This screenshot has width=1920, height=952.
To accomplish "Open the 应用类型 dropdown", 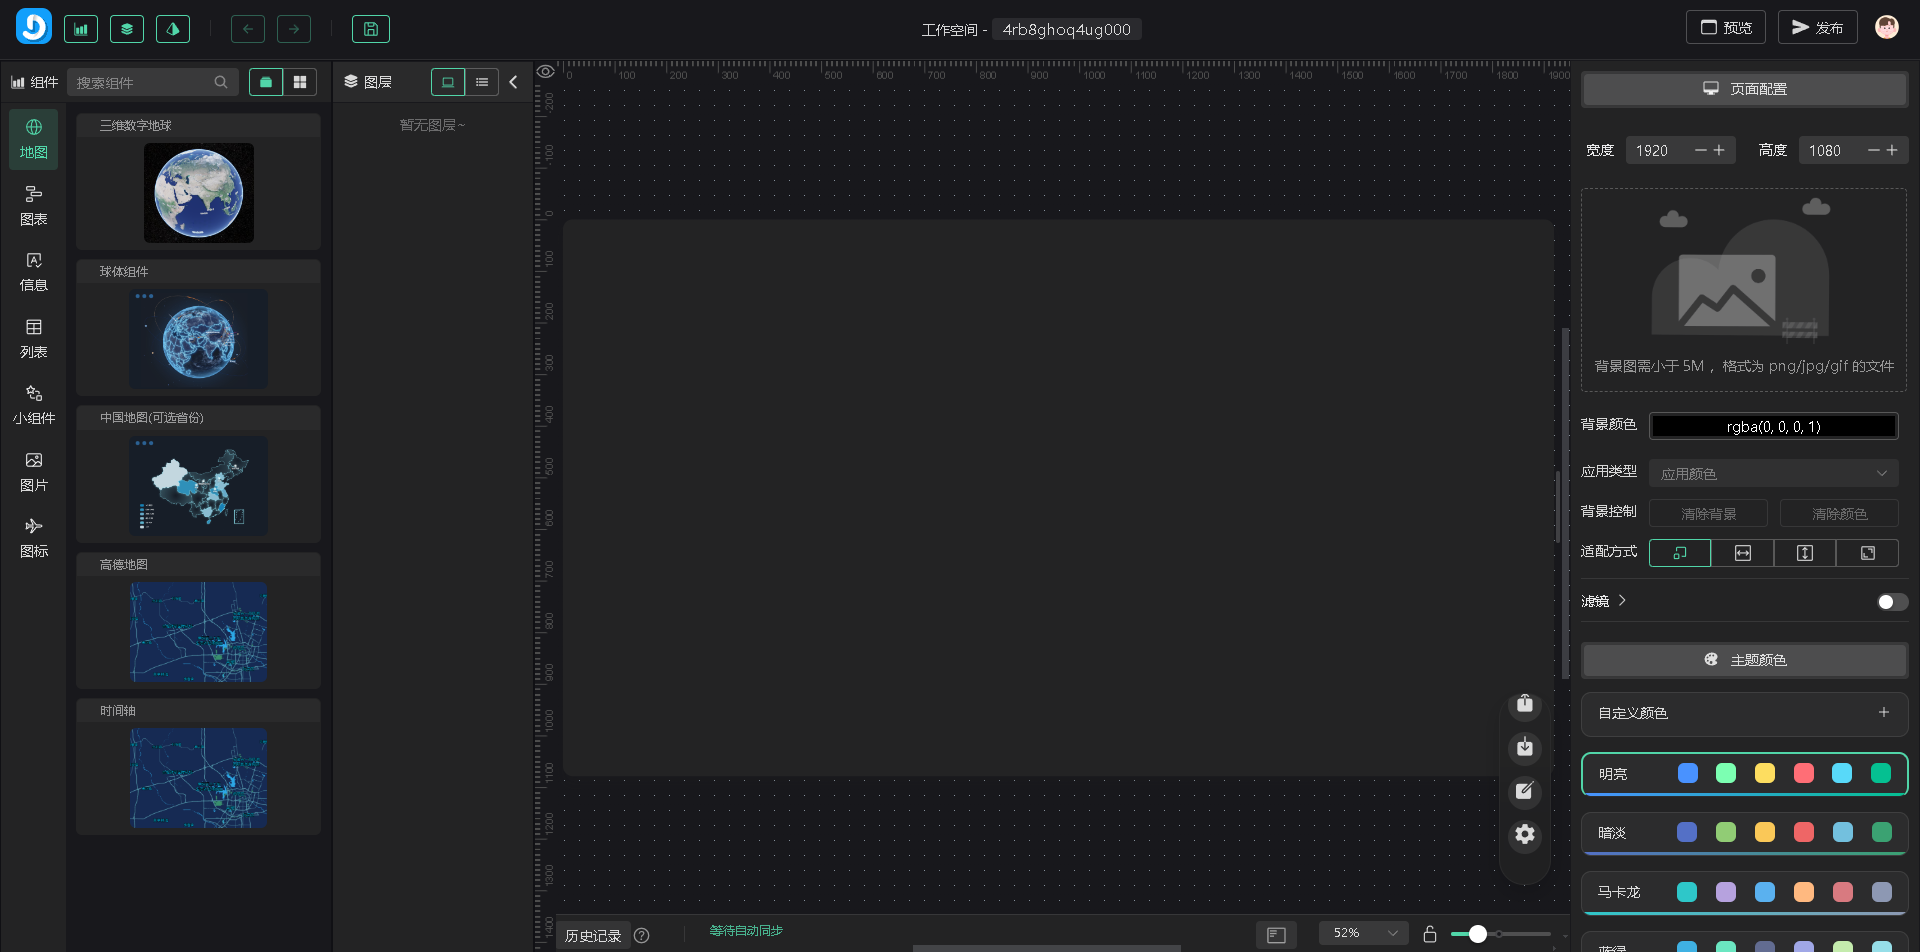I will click(1773, 473).
